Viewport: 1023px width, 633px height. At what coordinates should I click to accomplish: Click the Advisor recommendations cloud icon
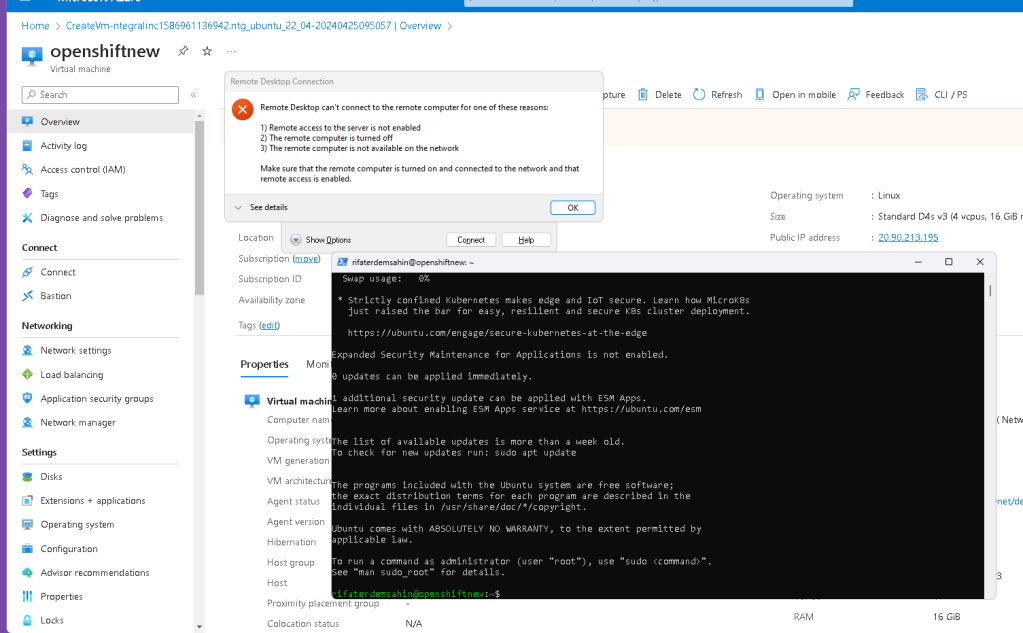(27, 572)
